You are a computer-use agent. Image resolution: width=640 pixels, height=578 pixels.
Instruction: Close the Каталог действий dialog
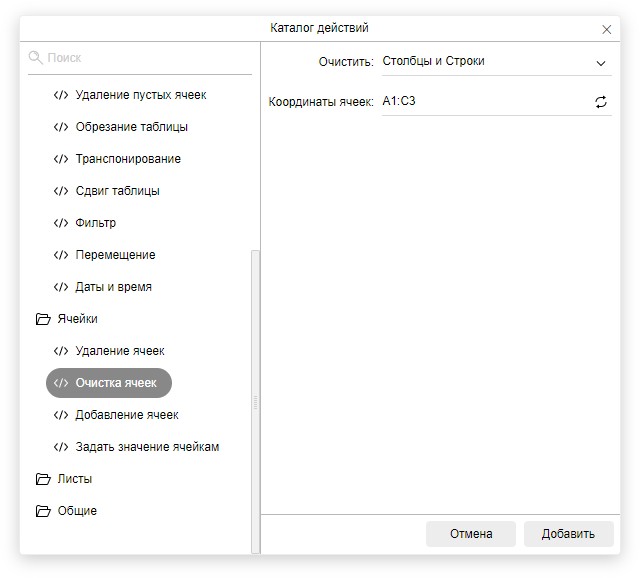(x=606, y=29)
